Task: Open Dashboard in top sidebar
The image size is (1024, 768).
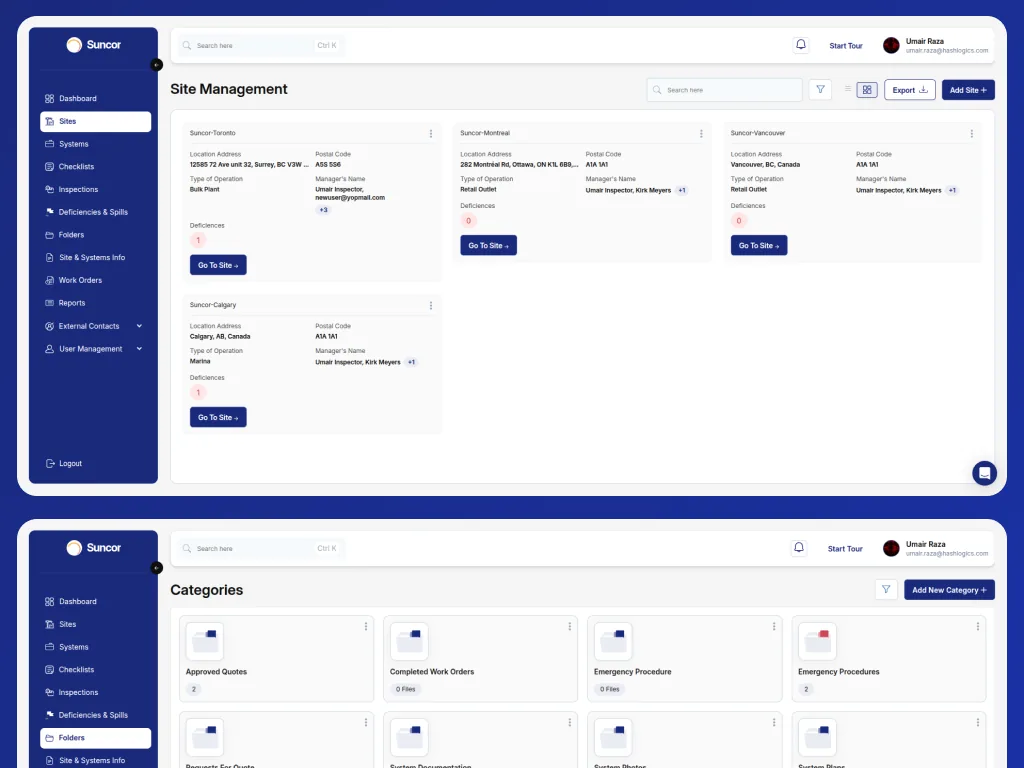Action: pos(95,99)
